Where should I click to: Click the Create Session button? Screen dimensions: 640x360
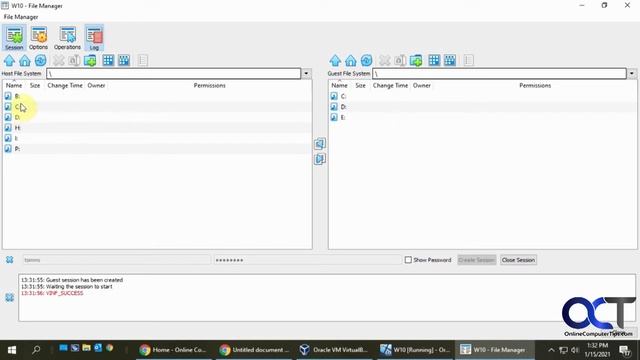(x=477, y=260)
